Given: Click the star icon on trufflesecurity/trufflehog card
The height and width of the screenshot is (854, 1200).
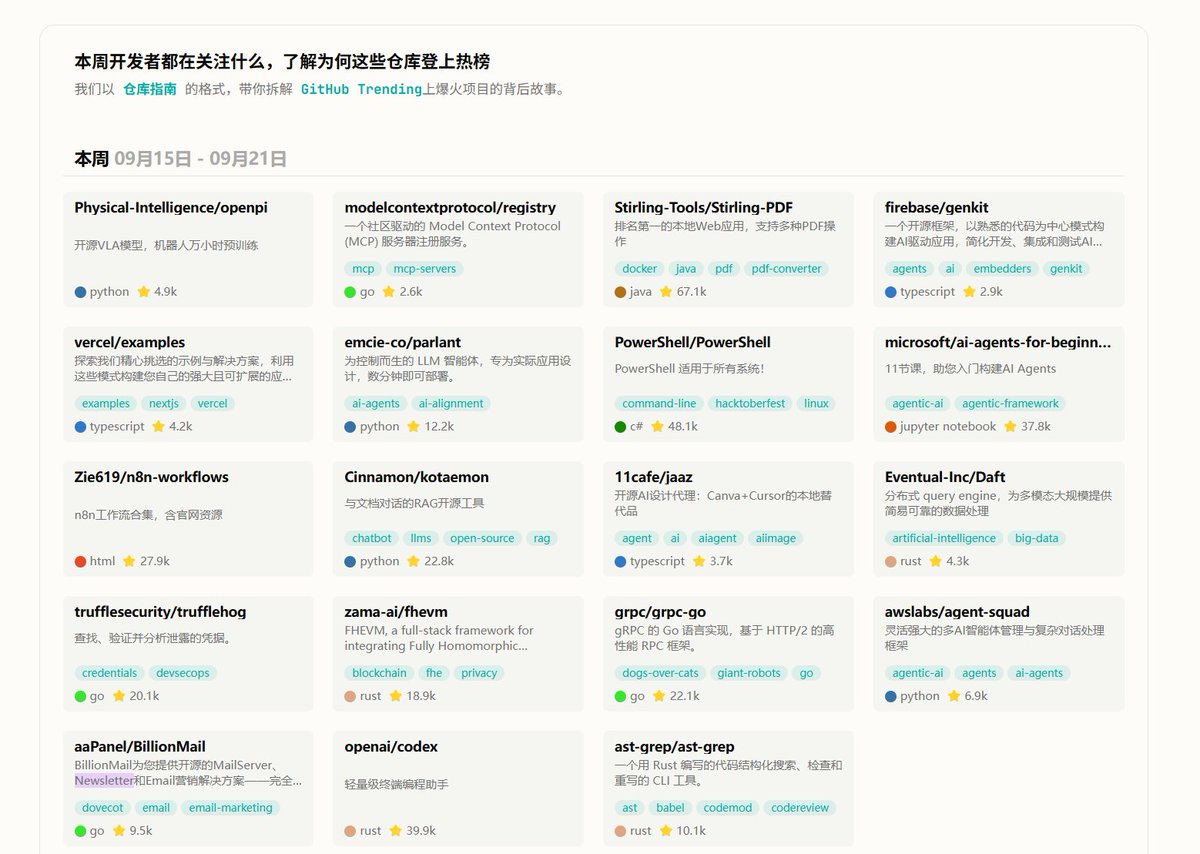Looking at the screenshot, I should point(118,697).
